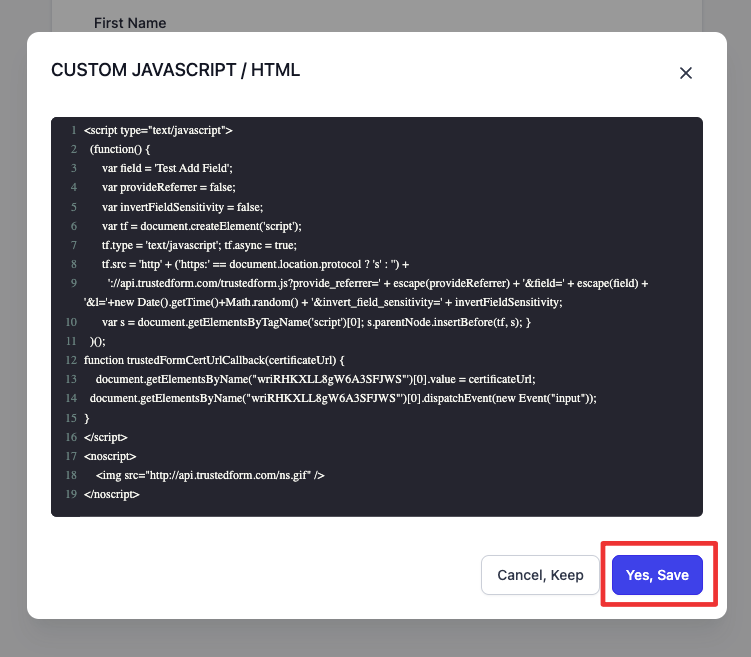Click the Custom JavaScript / HTML dialog title

tap(175, 70)
